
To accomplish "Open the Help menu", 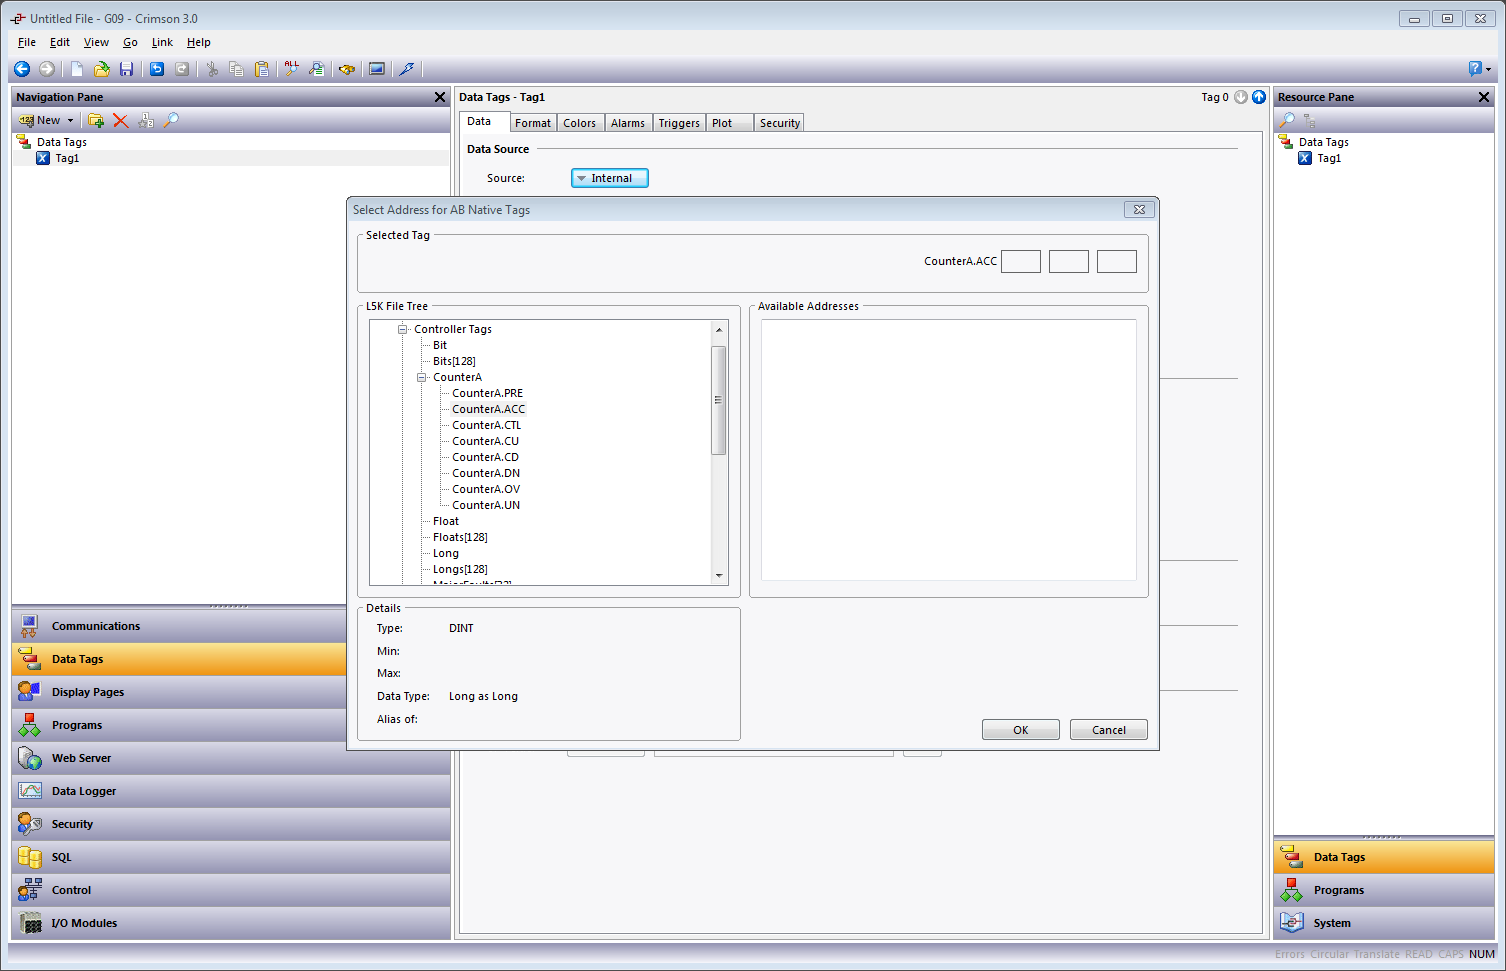I will (199, 42).
